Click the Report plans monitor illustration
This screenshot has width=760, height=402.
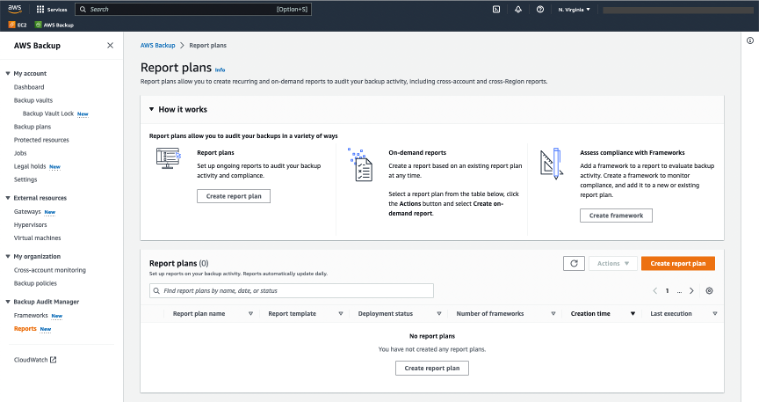[x=168, y=158]
